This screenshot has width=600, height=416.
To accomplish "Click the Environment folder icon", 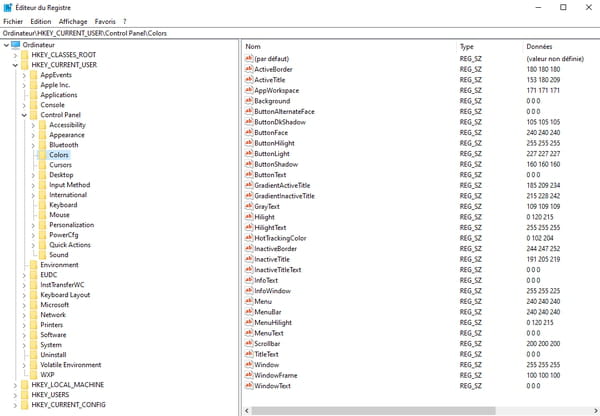I will pos(34,264).
